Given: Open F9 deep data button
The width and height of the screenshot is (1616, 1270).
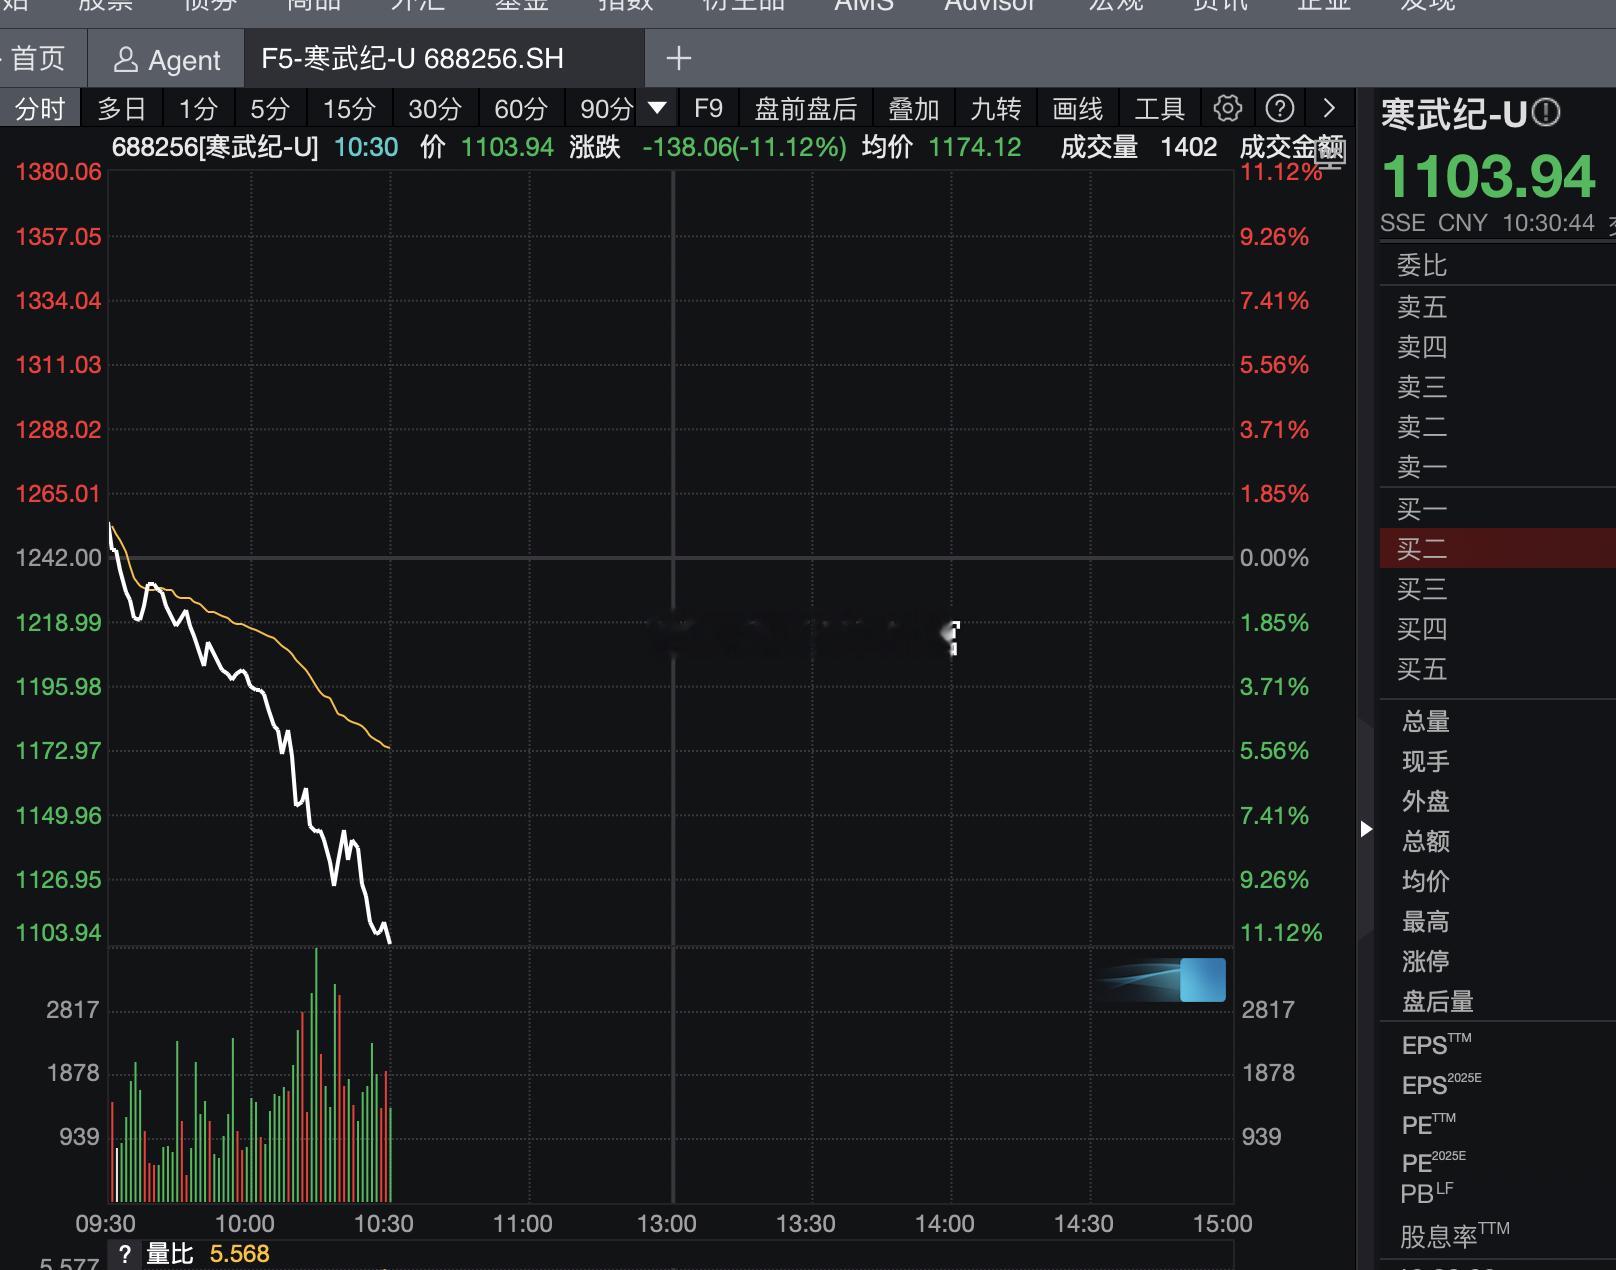Looking at the screenshot, I should tap(708, 108).
